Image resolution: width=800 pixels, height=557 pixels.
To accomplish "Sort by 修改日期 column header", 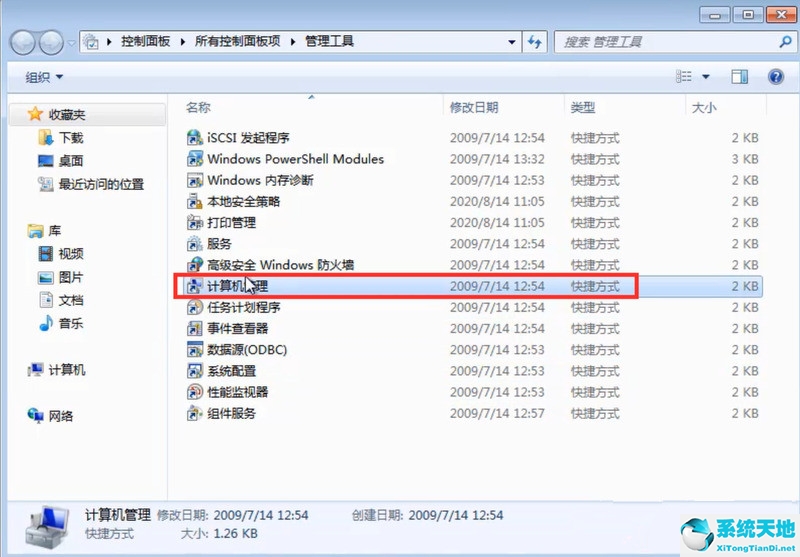I will (x=473, y=108).
